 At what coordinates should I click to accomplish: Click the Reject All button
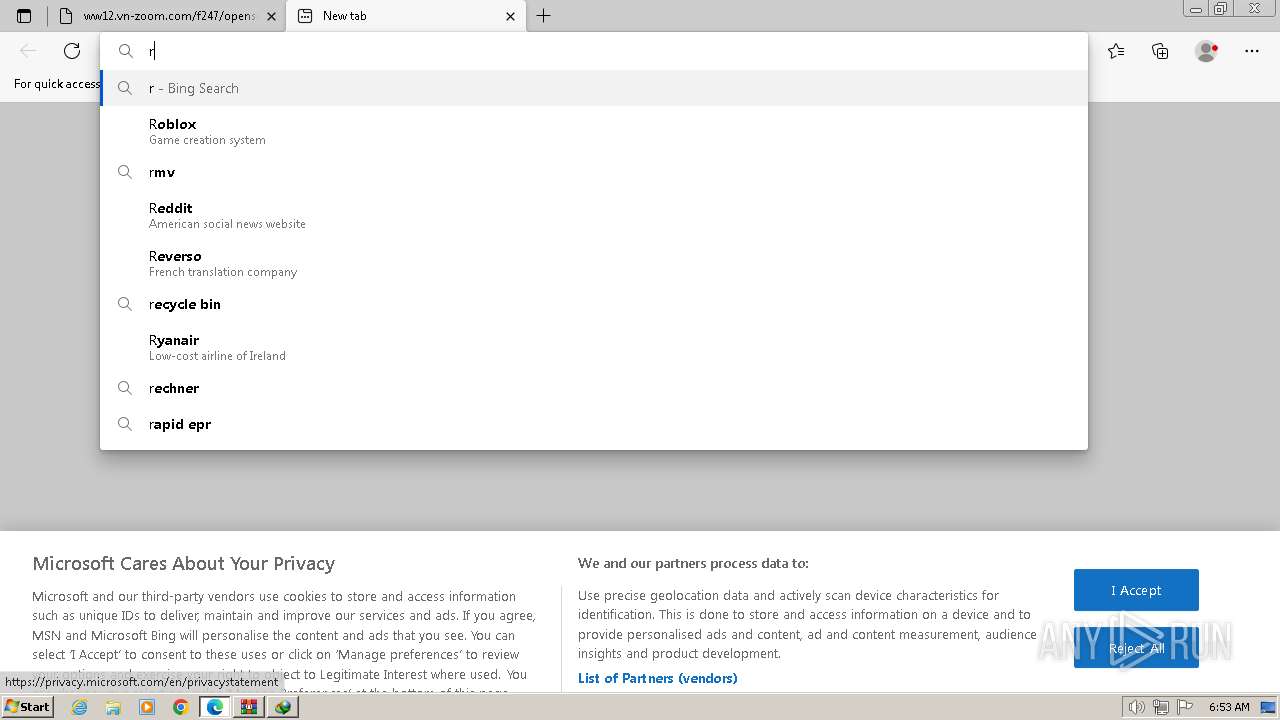[1136, 648]
